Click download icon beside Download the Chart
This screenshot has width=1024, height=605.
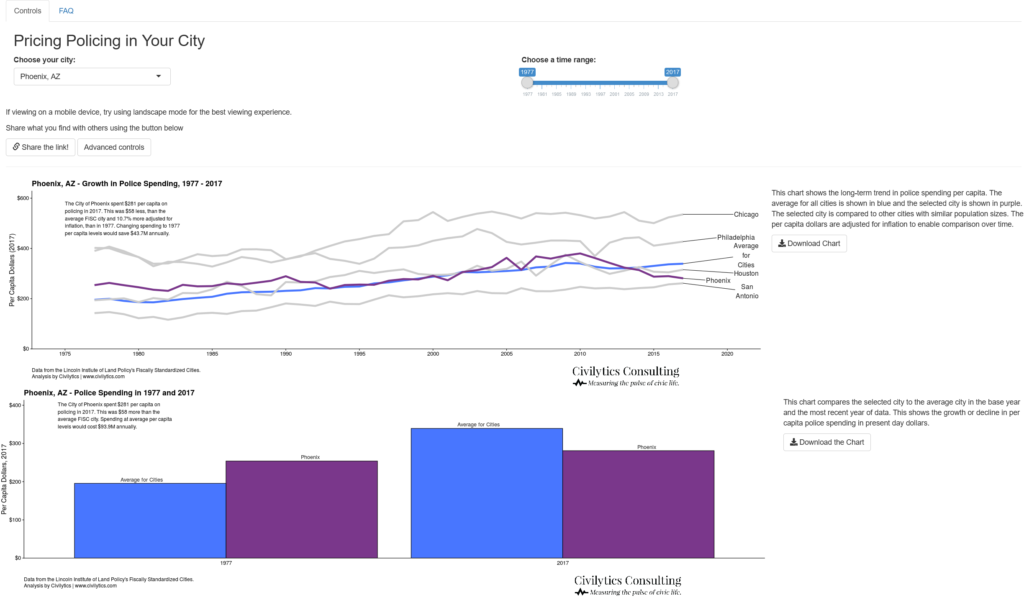[793, 442]
